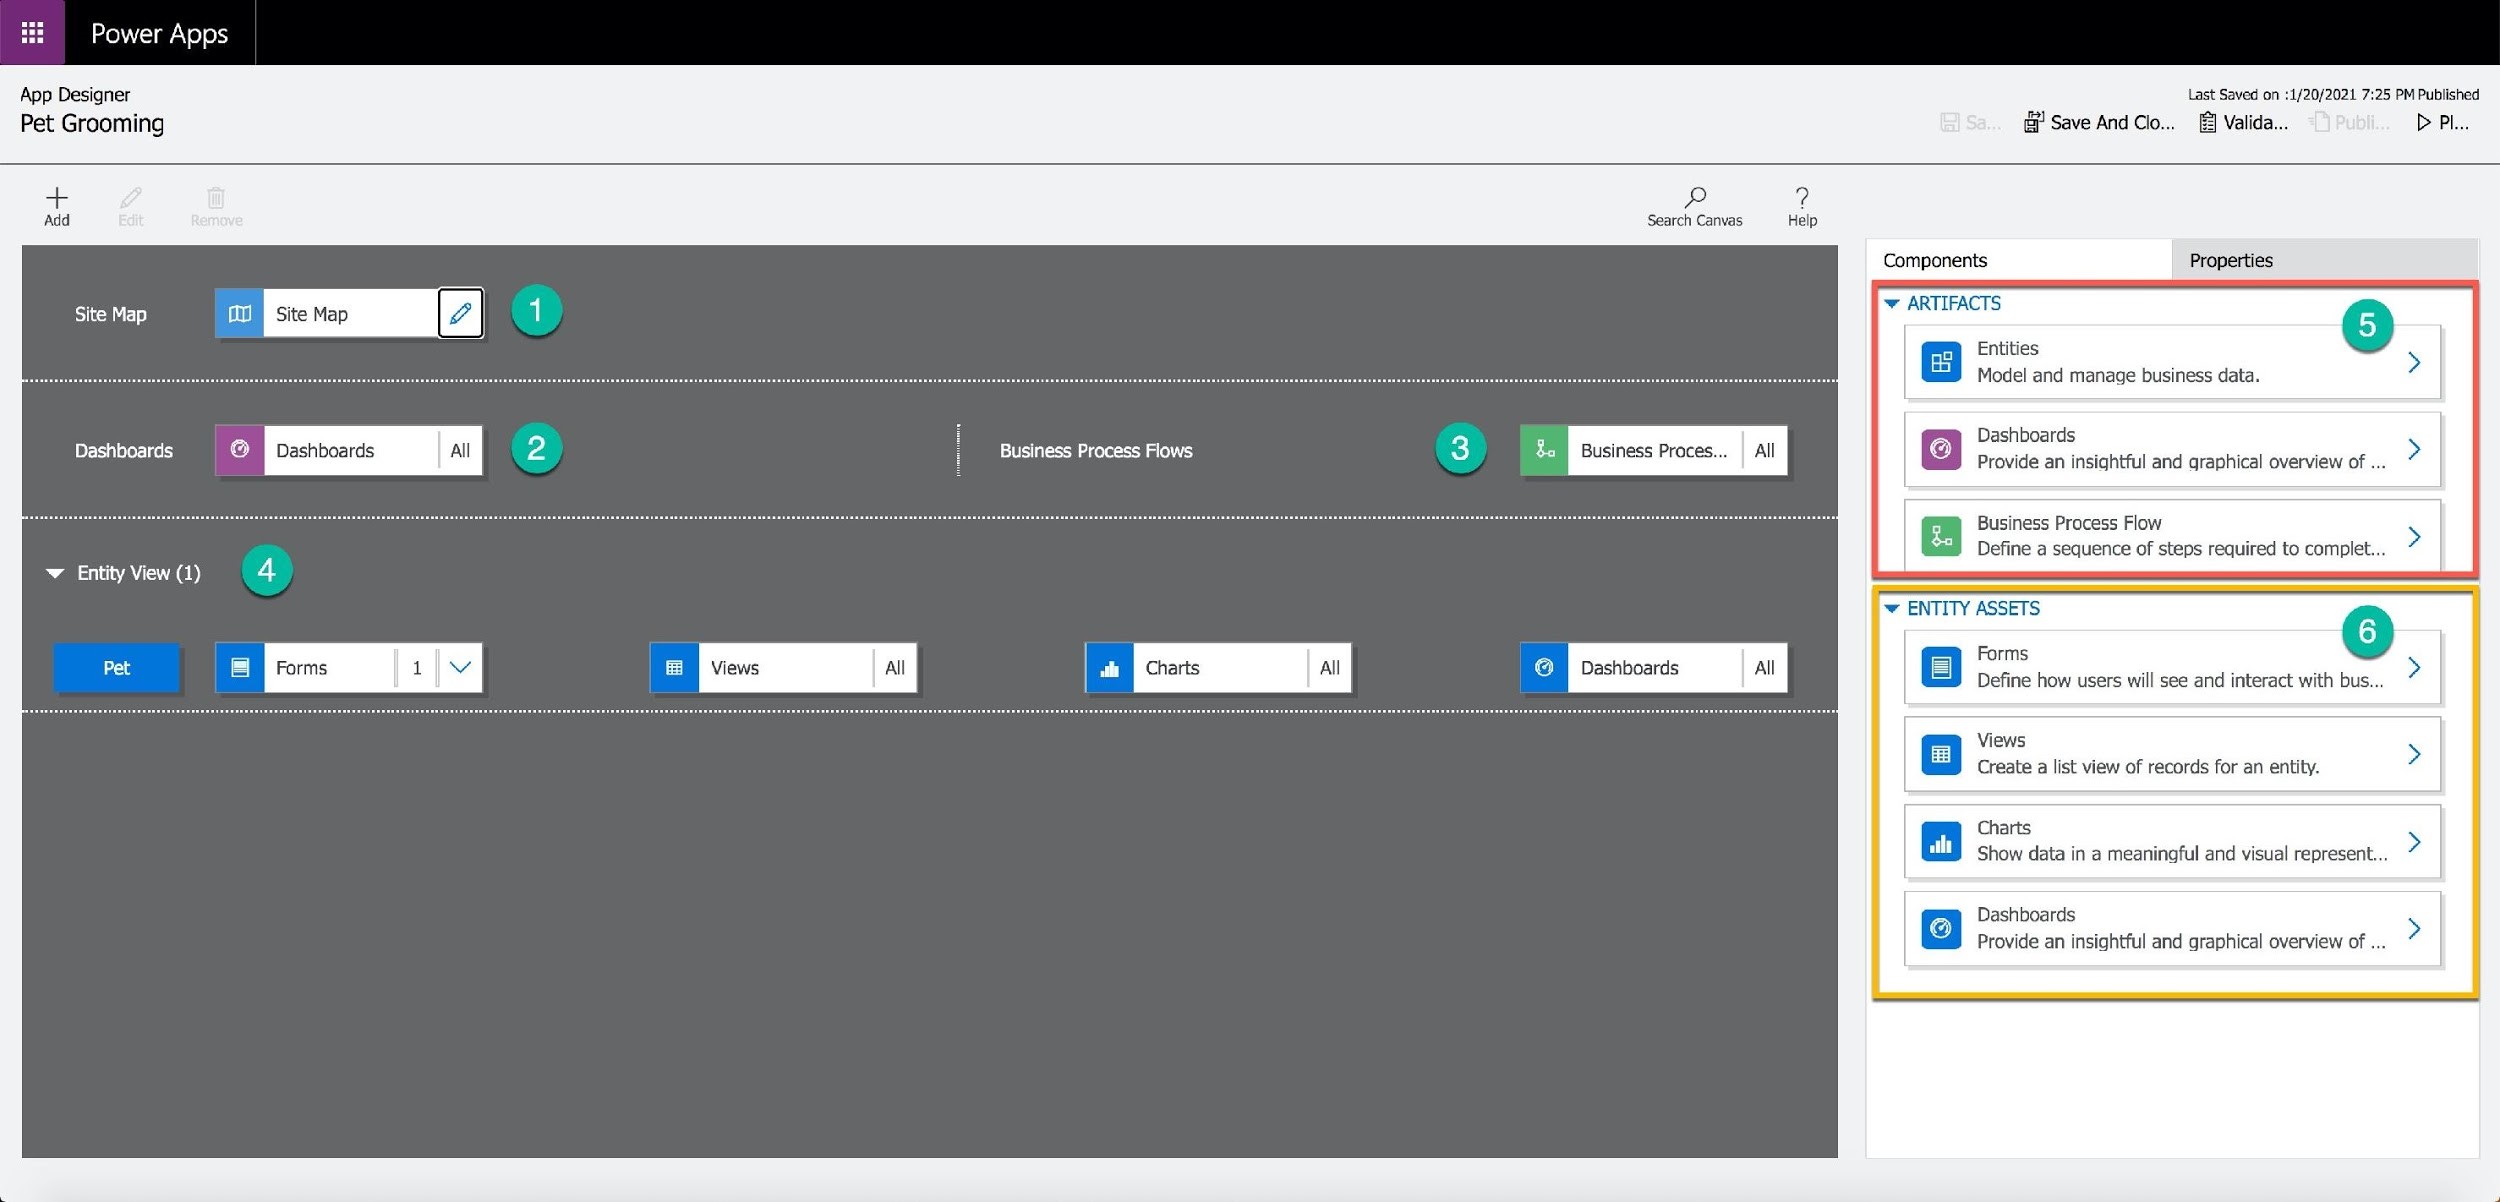This screenshot has width=2500, height=1202.
Task: Edit the Site Map using pencil button
Action: click(460, 313)
